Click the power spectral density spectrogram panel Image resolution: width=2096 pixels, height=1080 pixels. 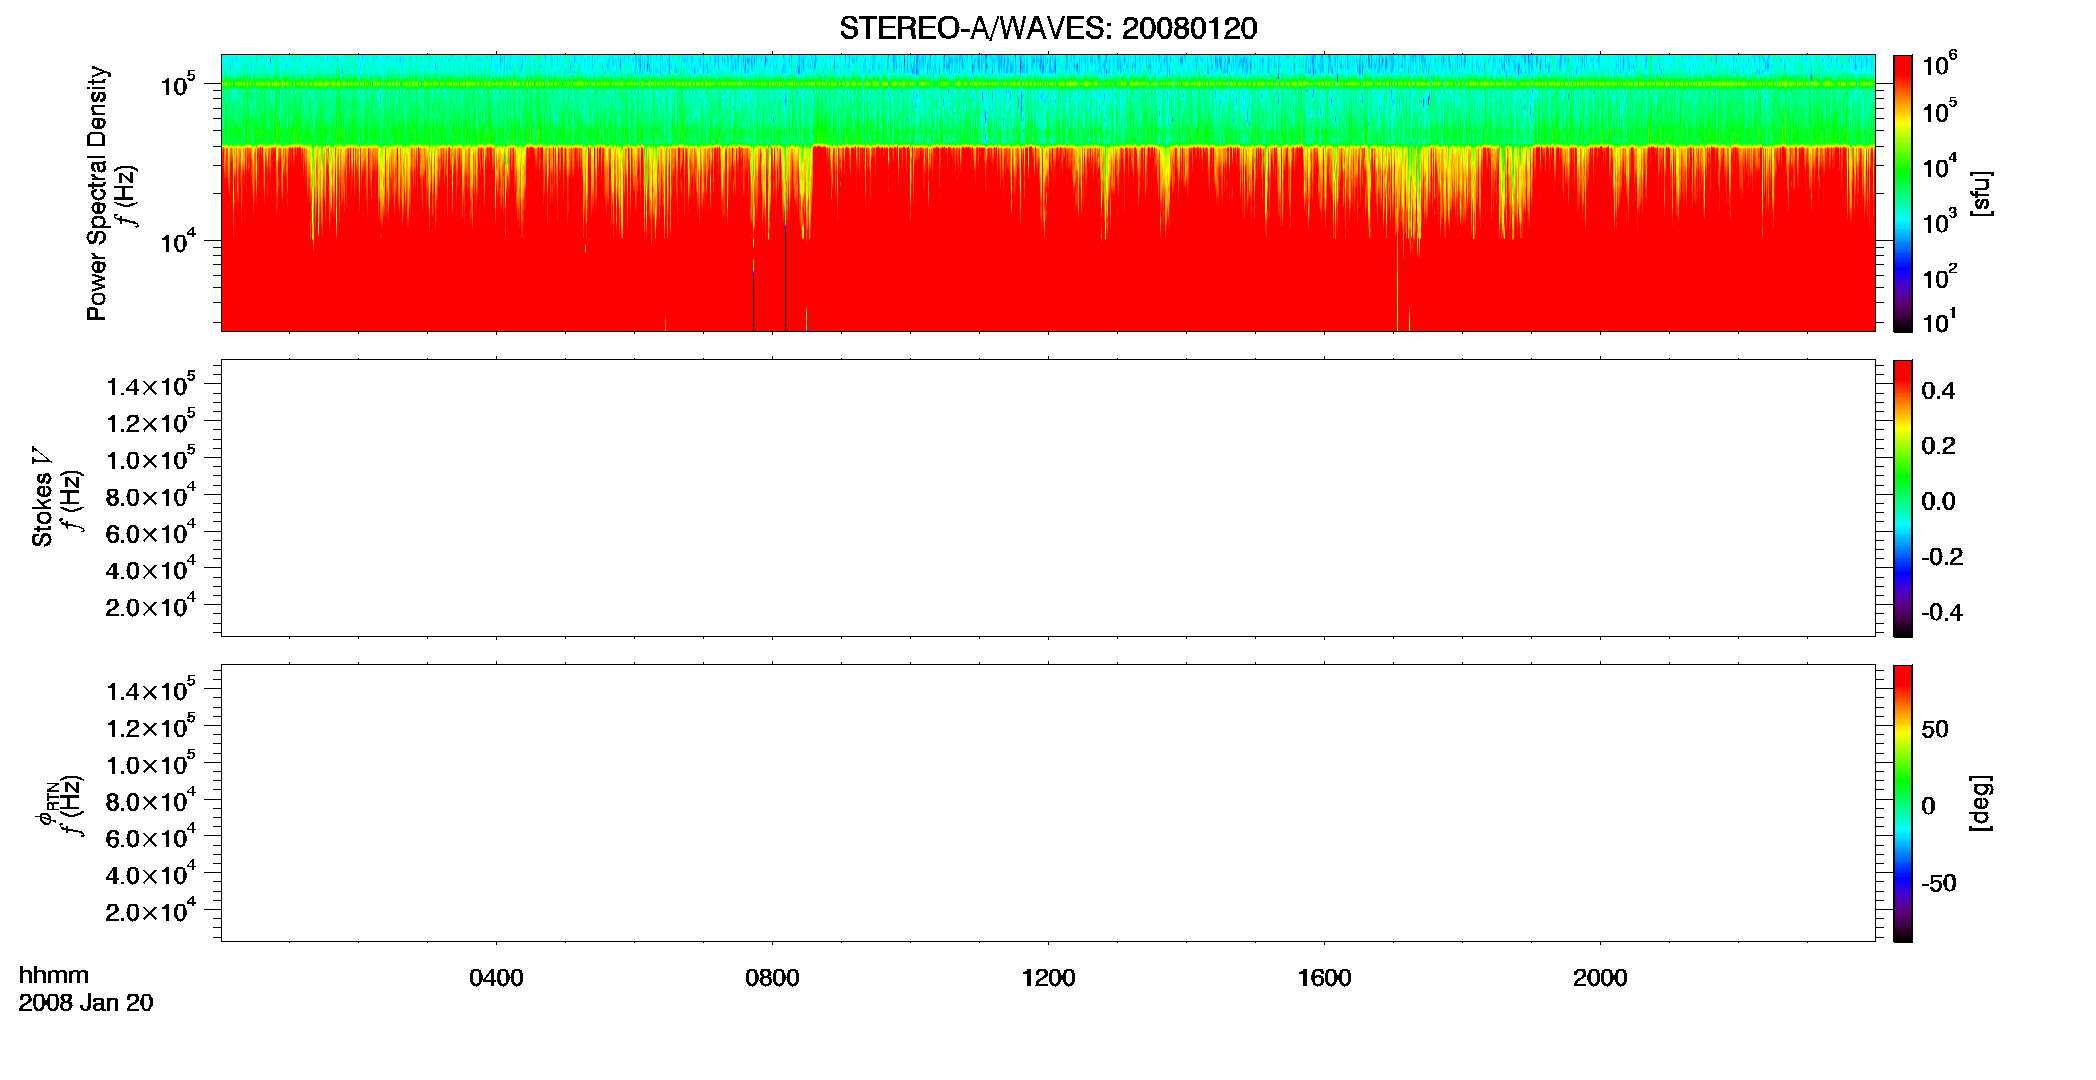point(1048,193)
